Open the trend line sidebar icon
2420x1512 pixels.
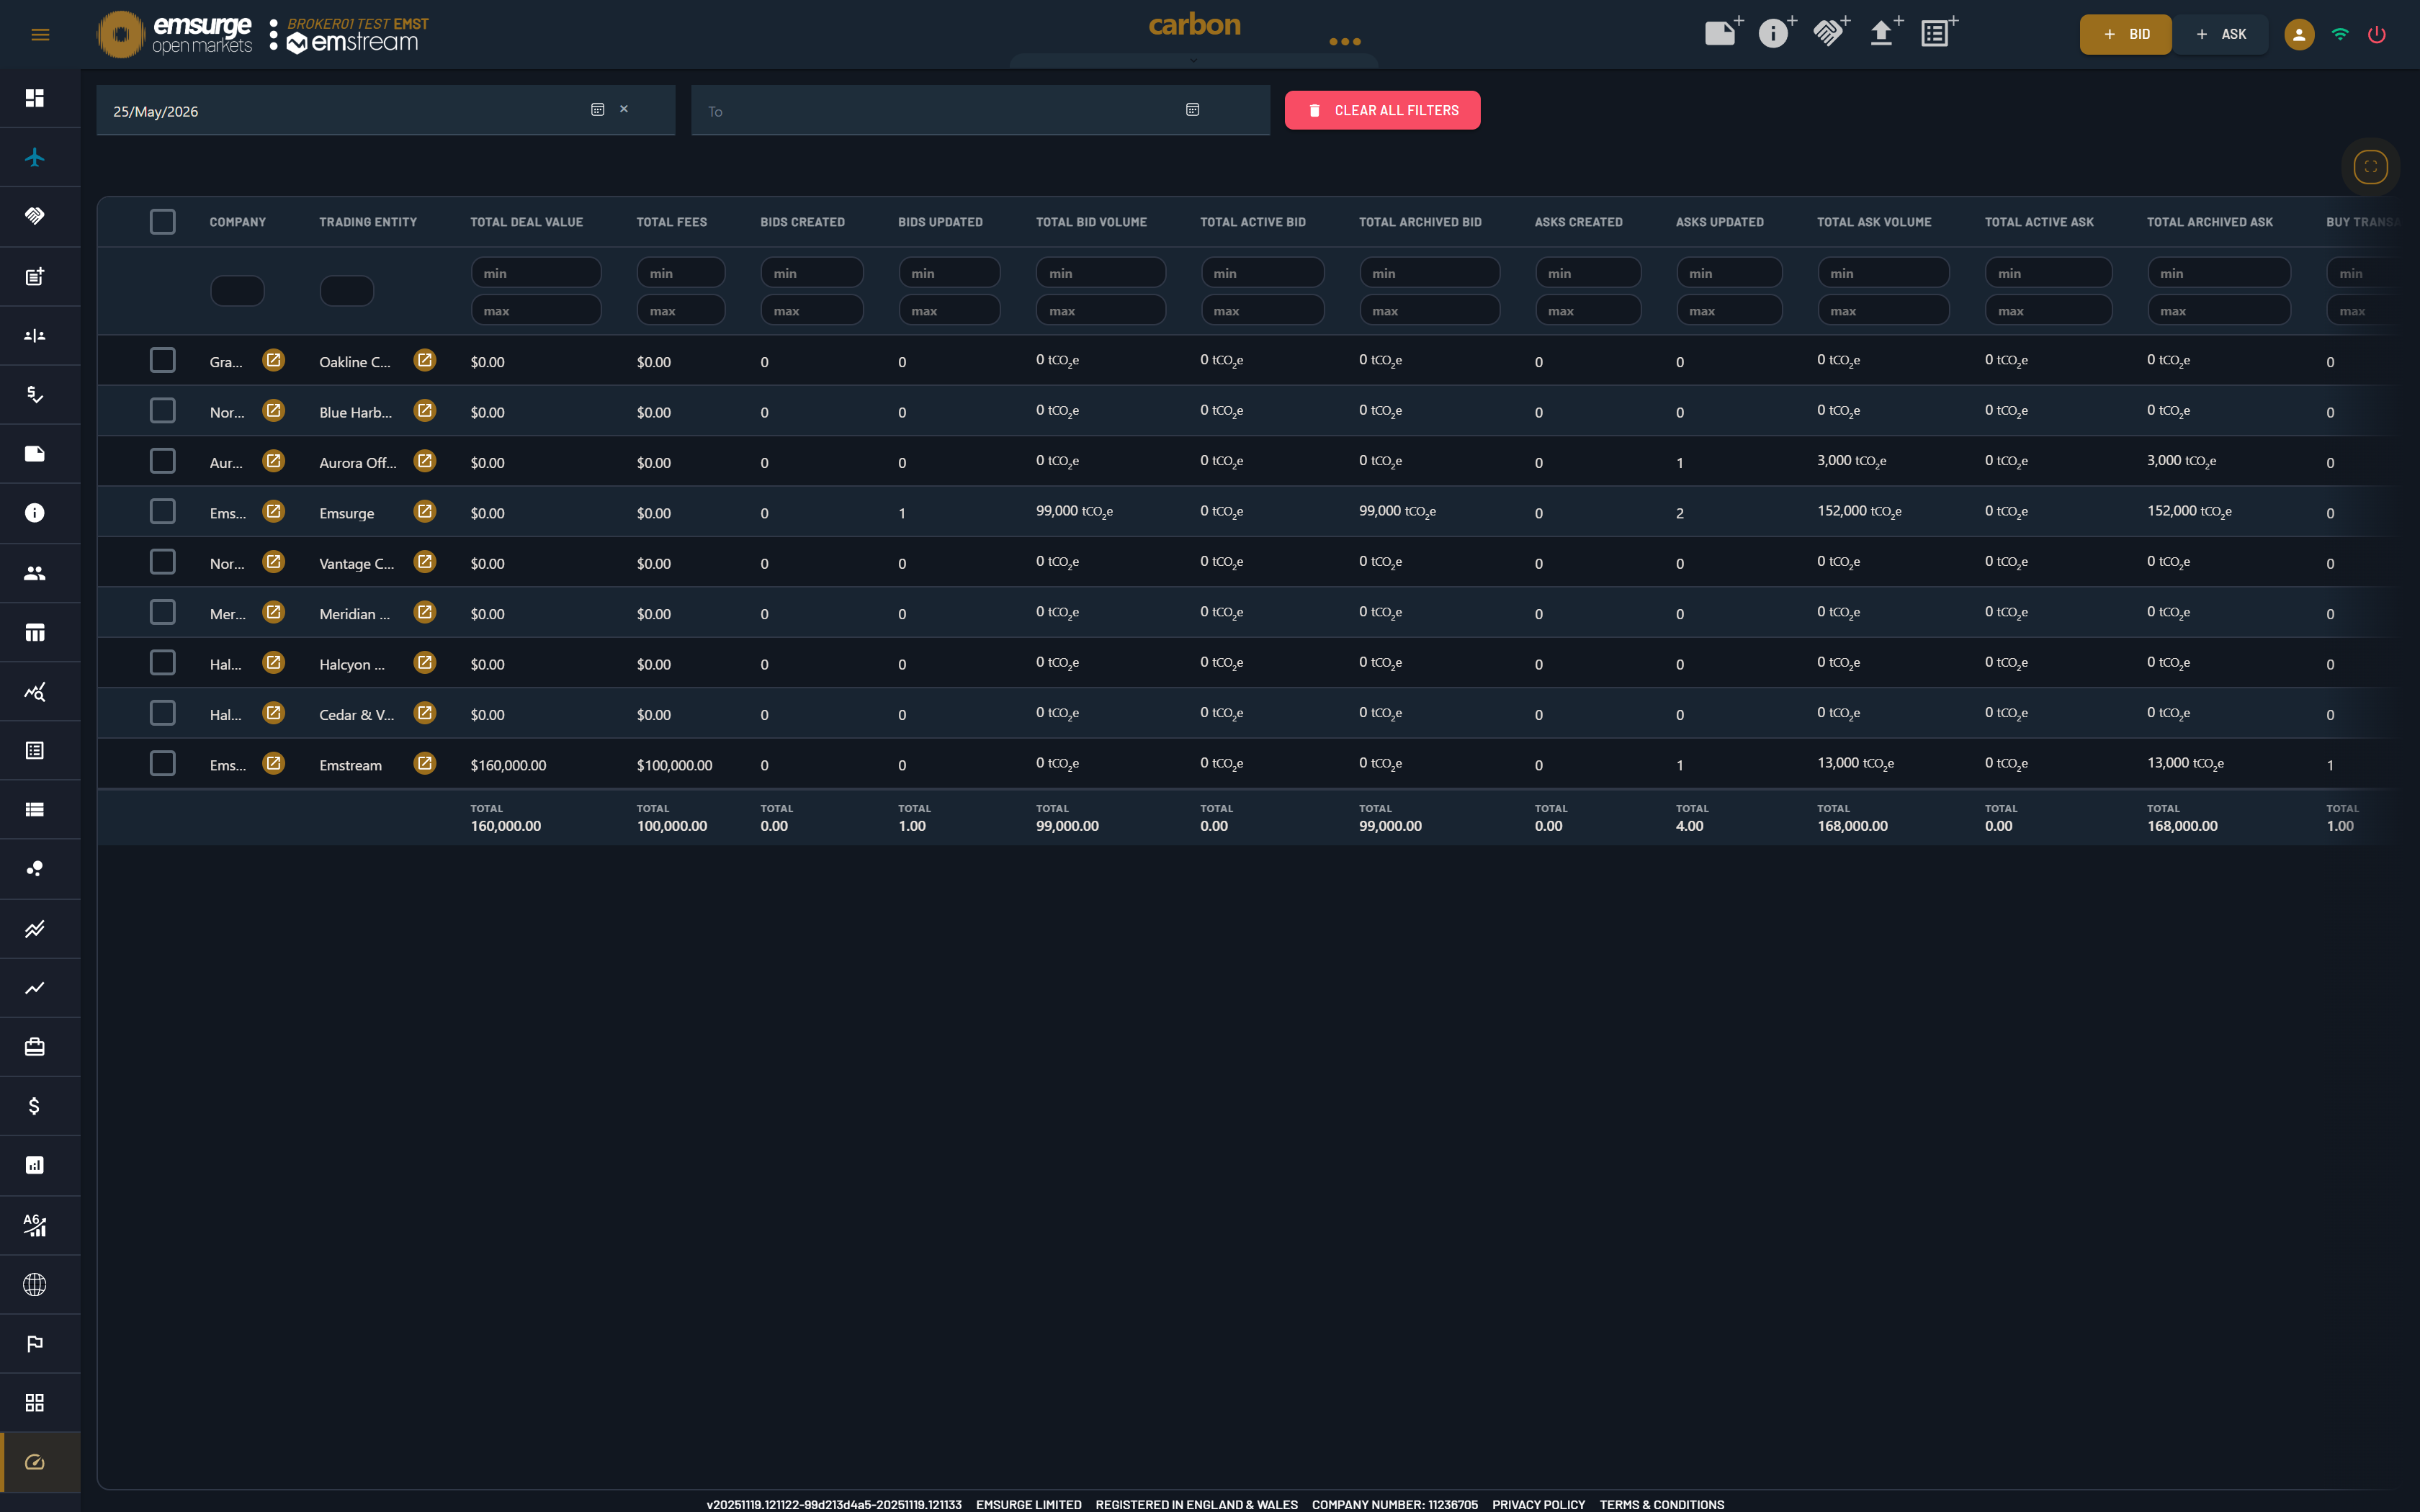(35, 988)
